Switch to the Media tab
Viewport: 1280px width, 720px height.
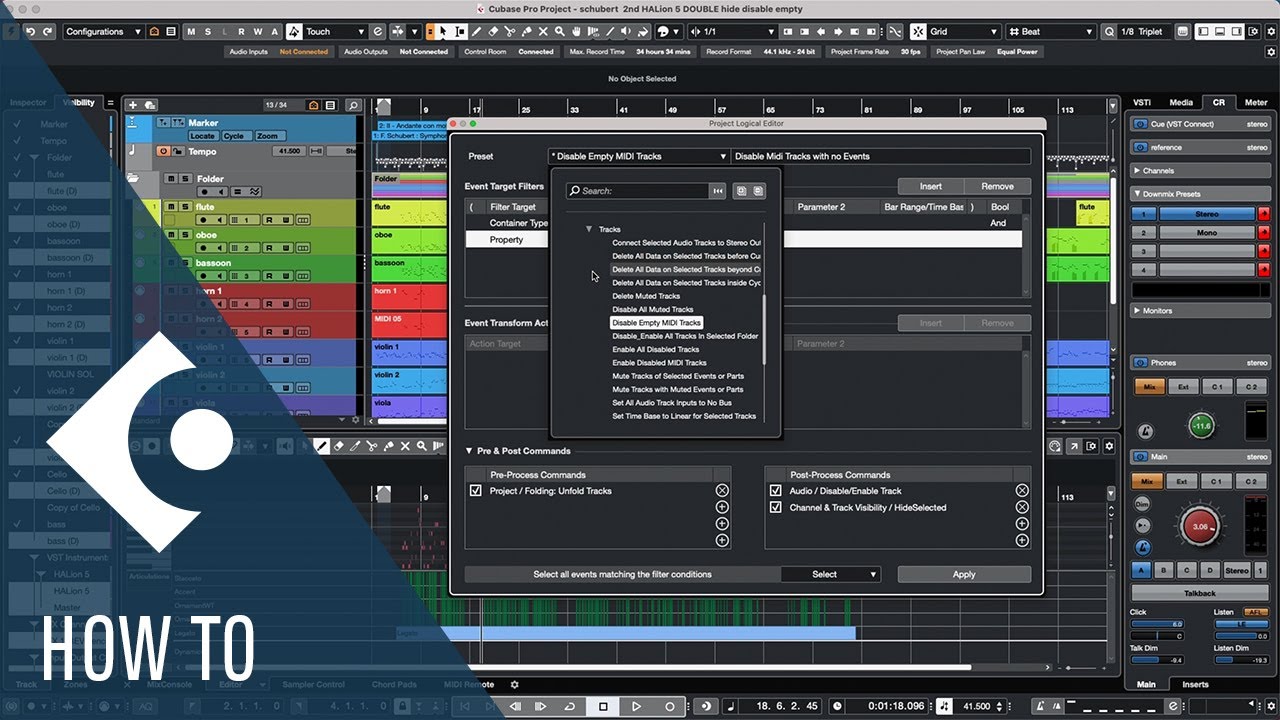tap(1181, 102)
